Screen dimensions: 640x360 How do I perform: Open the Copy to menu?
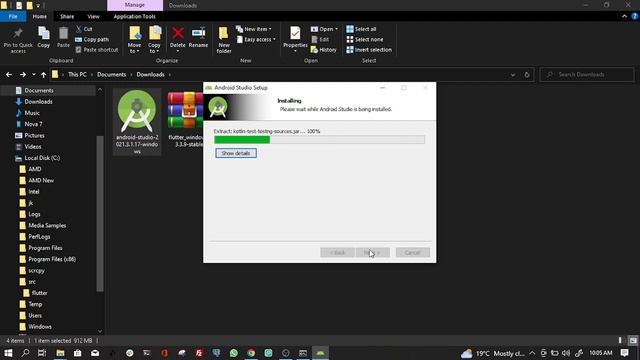(154, 40)
